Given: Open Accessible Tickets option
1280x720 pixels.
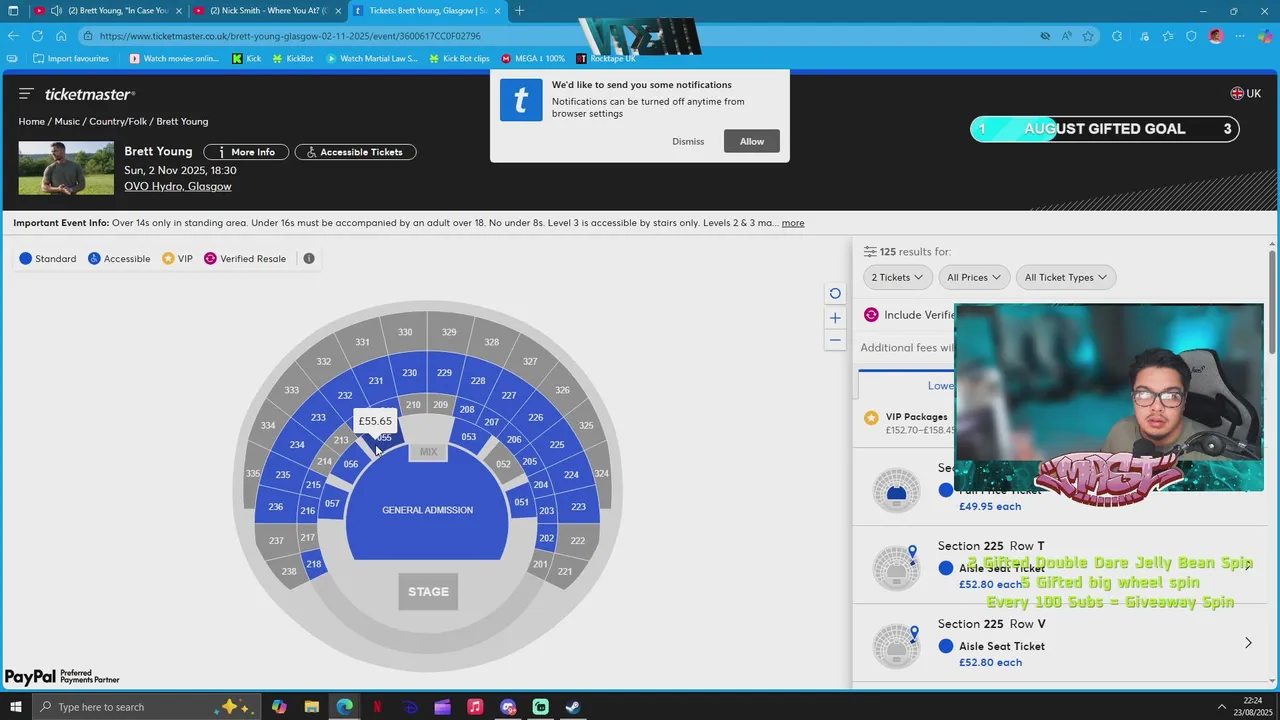Looking at the screenshot, I should coord(355,152).
